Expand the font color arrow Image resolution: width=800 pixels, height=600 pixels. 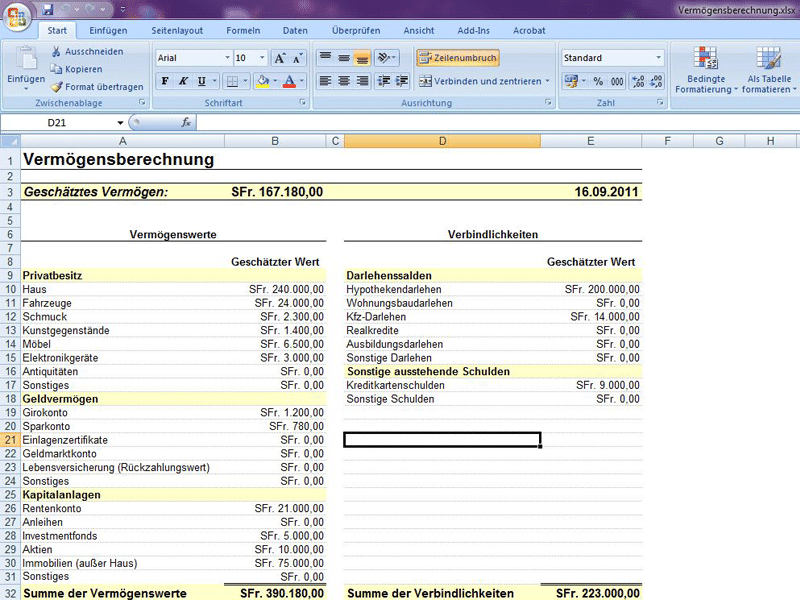coord(302,81)
